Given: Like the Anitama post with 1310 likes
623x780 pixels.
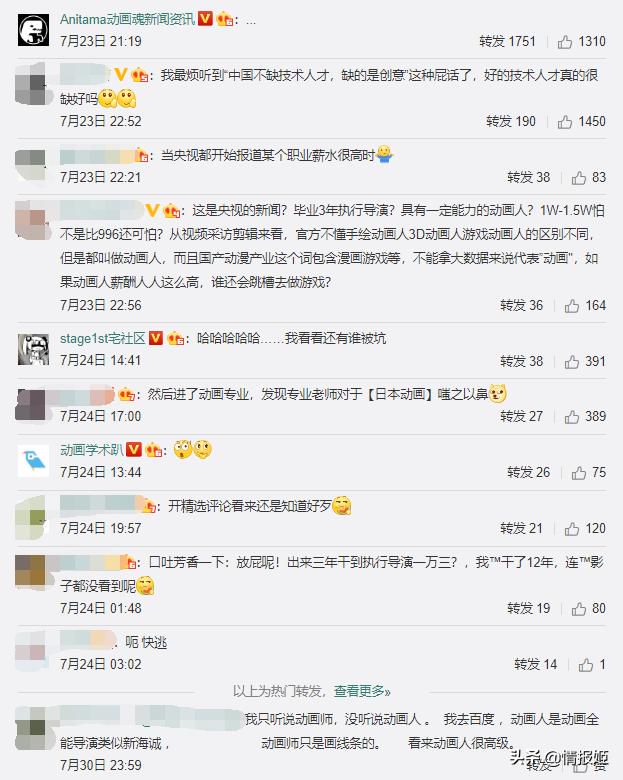Looking at the screenshot, I should pyautogui.click(x=565, y=42).
